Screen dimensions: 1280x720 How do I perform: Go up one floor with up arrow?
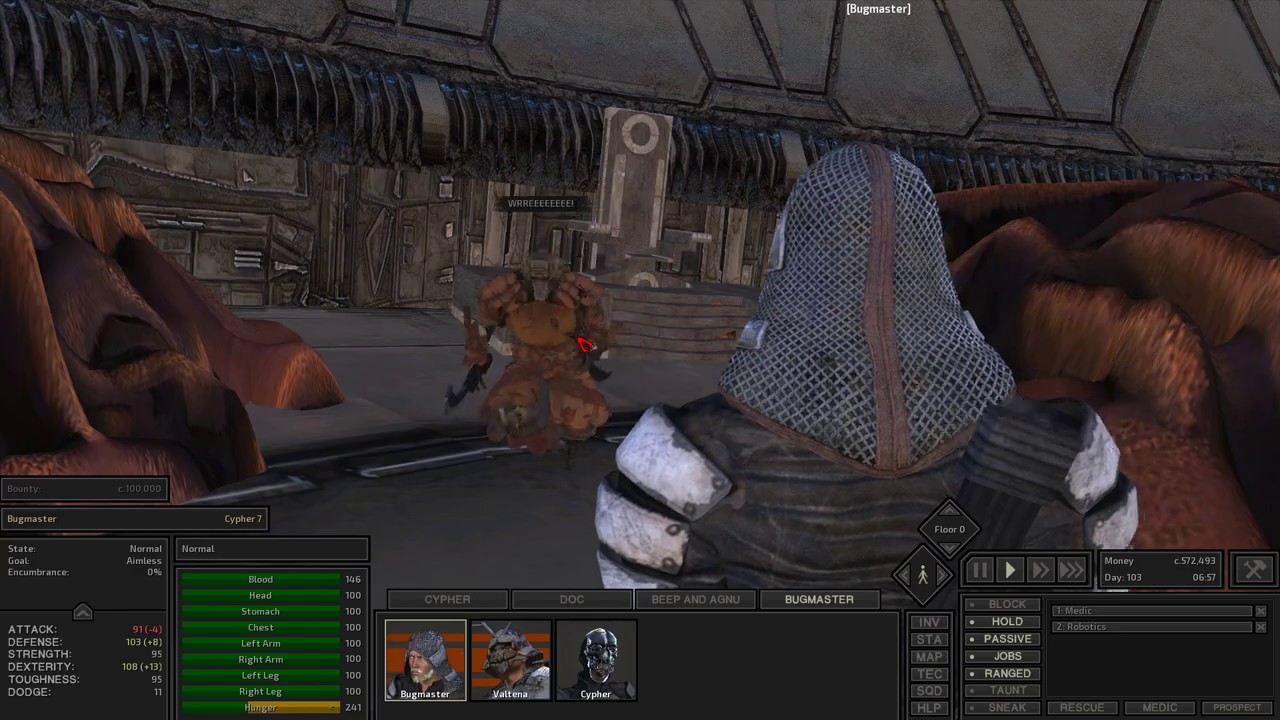coord(948,509)
